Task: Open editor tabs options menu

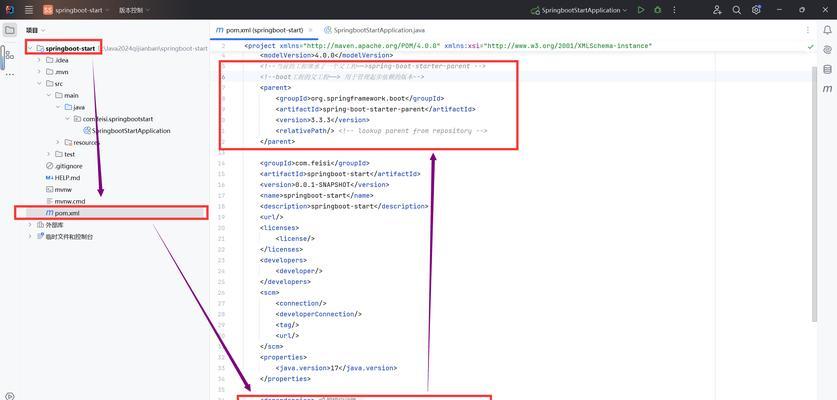Action: click(x=807, y=30)
